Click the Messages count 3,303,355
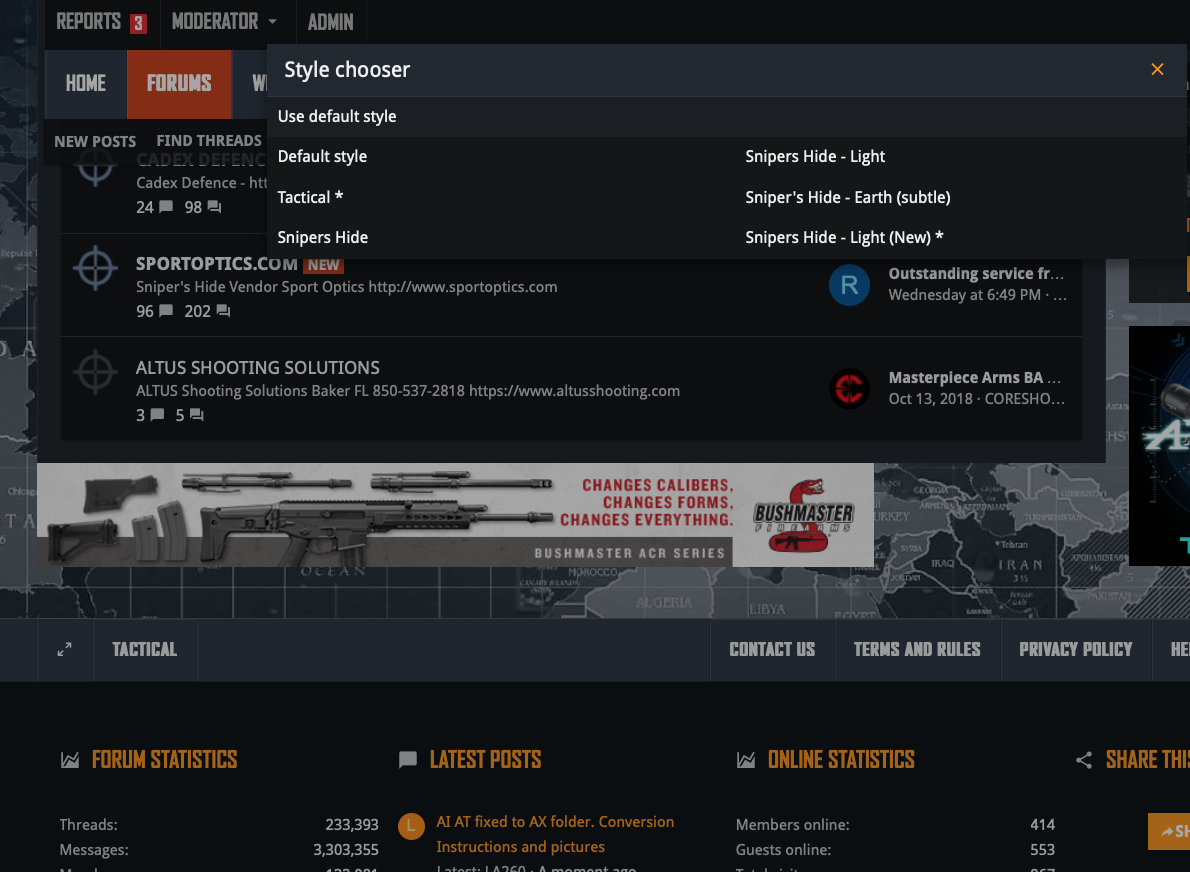 346,849
